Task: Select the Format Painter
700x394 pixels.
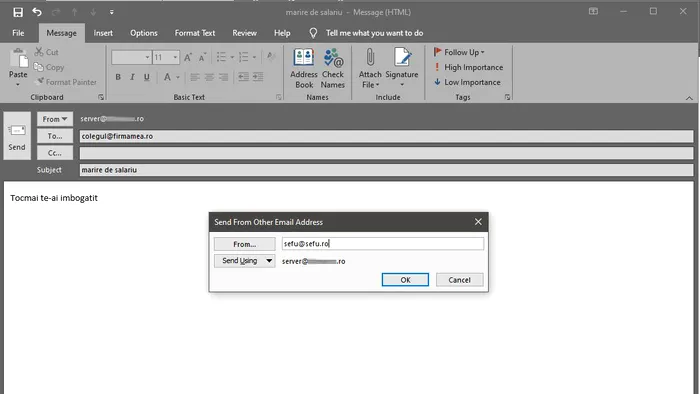Action: coord(66,82)
